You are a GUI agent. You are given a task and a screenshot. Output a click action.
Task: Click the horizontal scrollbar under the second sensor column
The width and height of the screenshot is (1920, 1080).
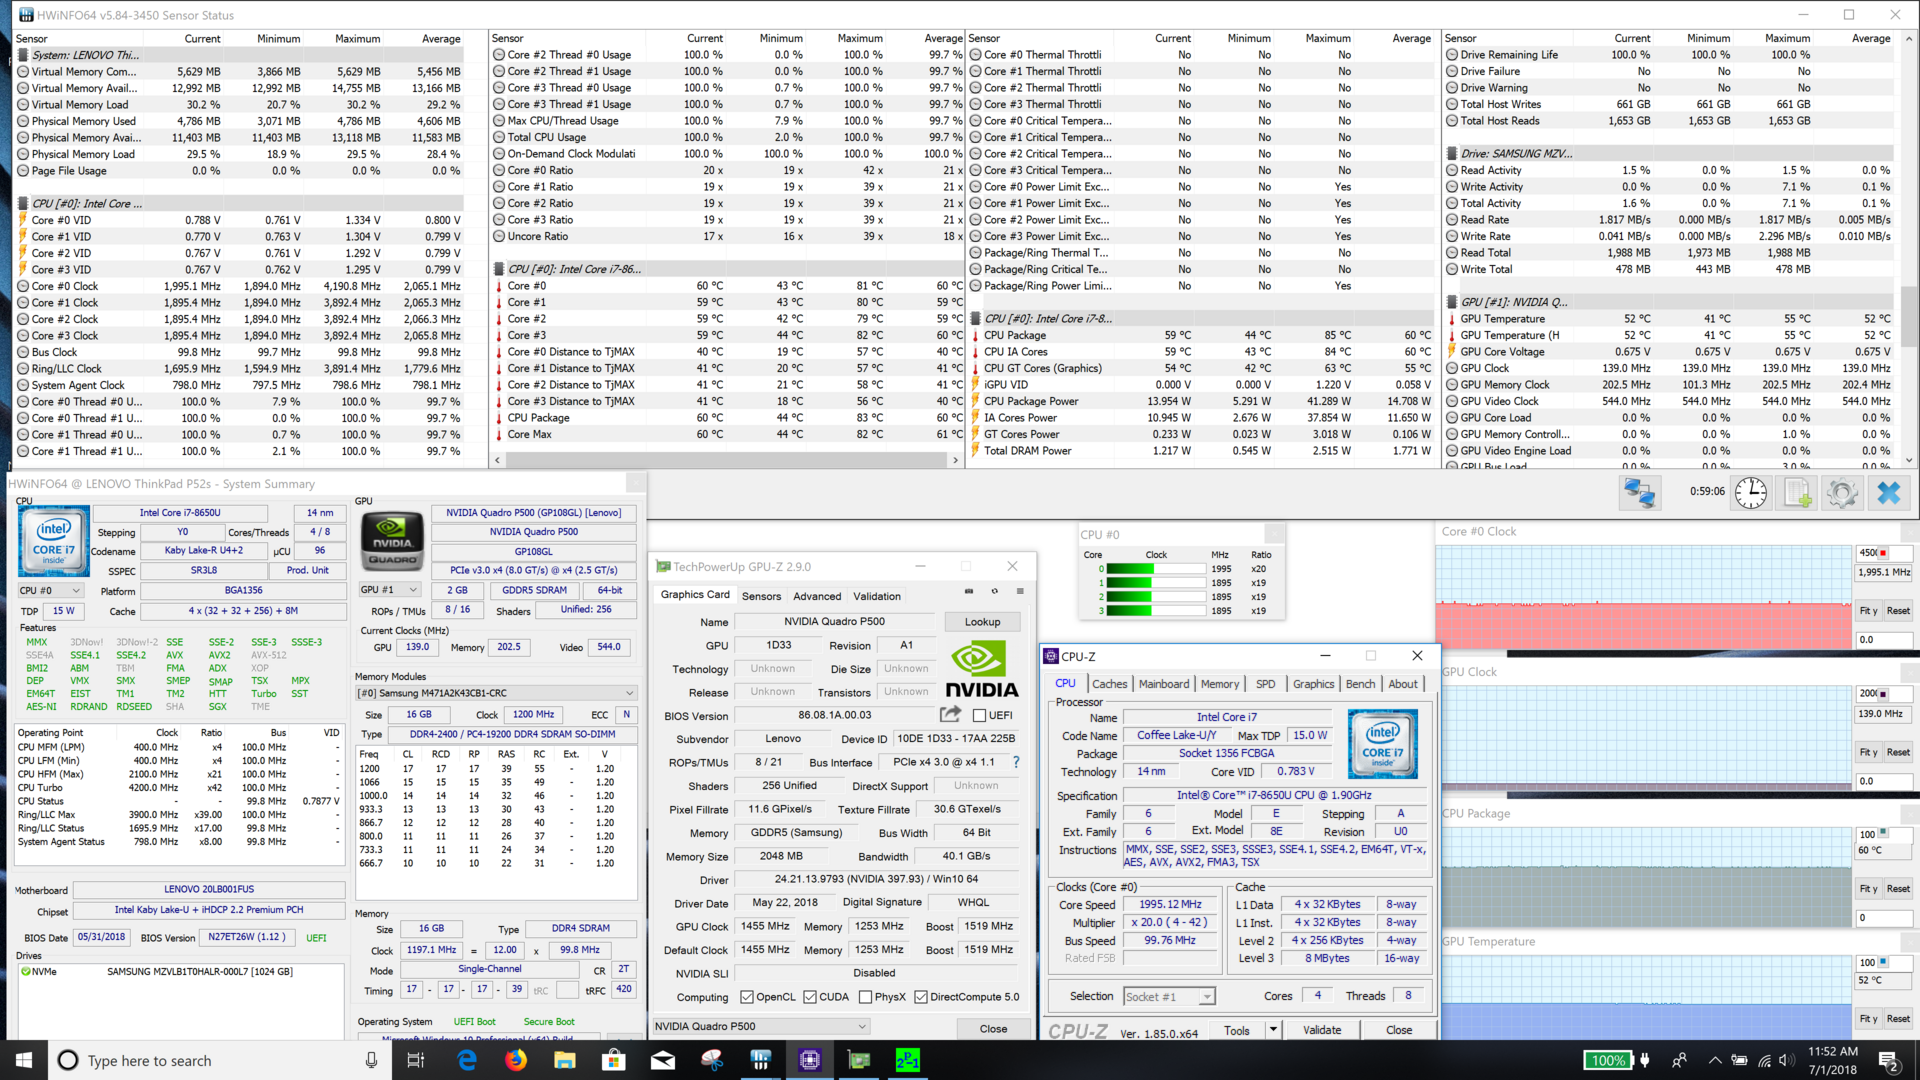pos(726,460)
